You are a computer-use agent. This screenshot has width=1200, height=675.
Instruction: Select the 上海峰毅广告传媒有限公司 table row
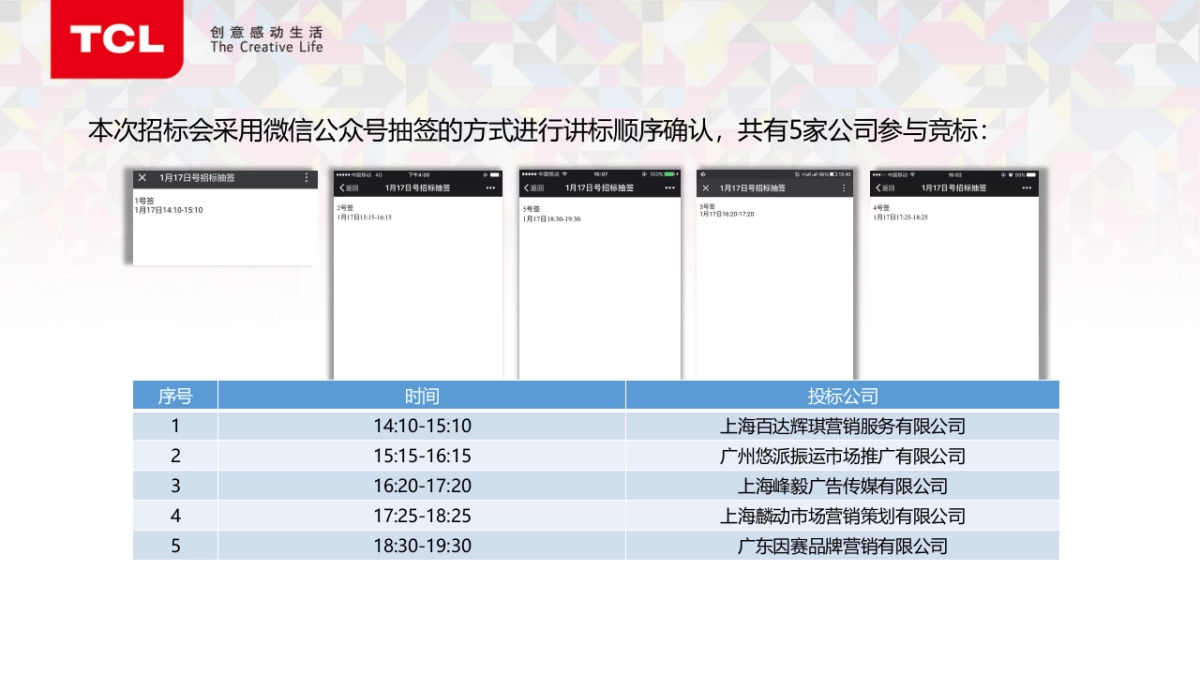843,486
